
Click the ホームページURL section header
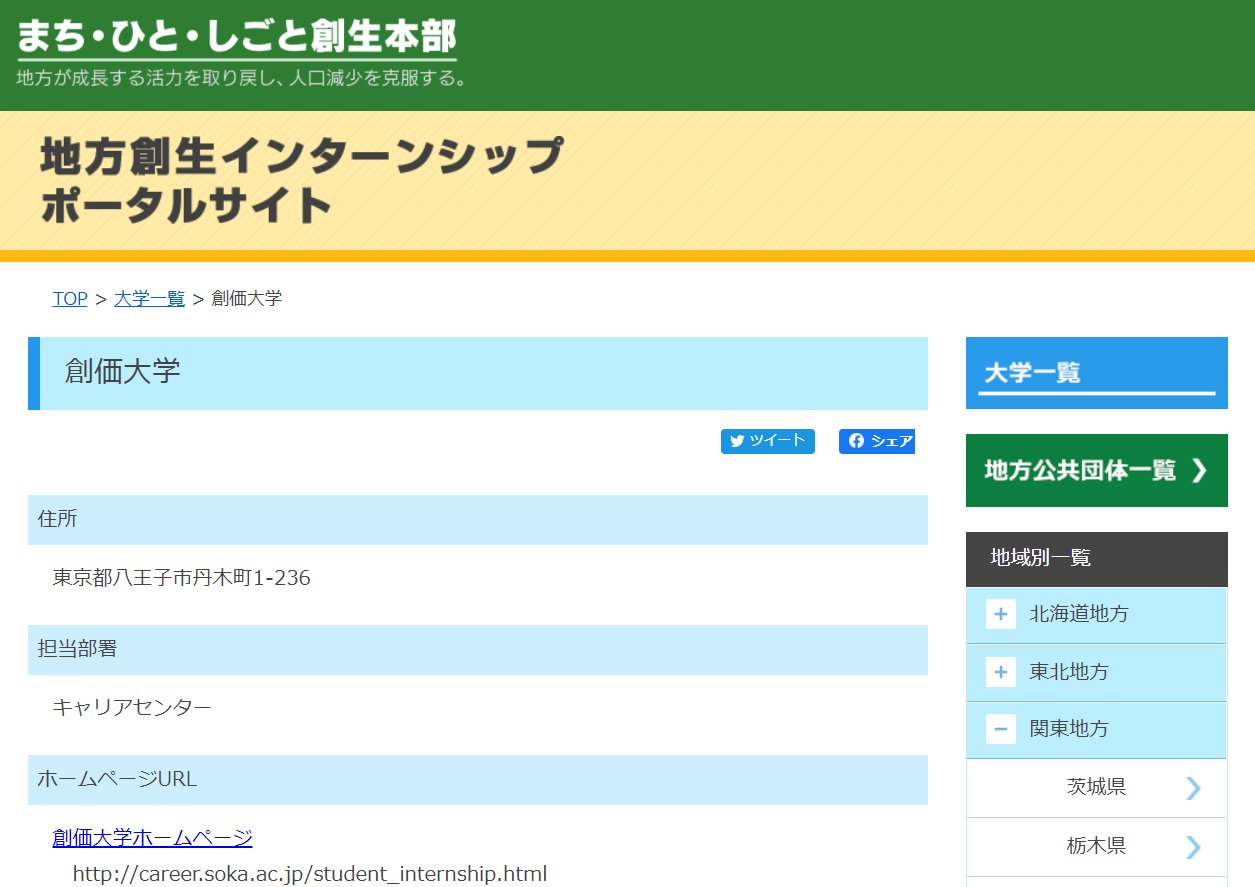(478, 780)
